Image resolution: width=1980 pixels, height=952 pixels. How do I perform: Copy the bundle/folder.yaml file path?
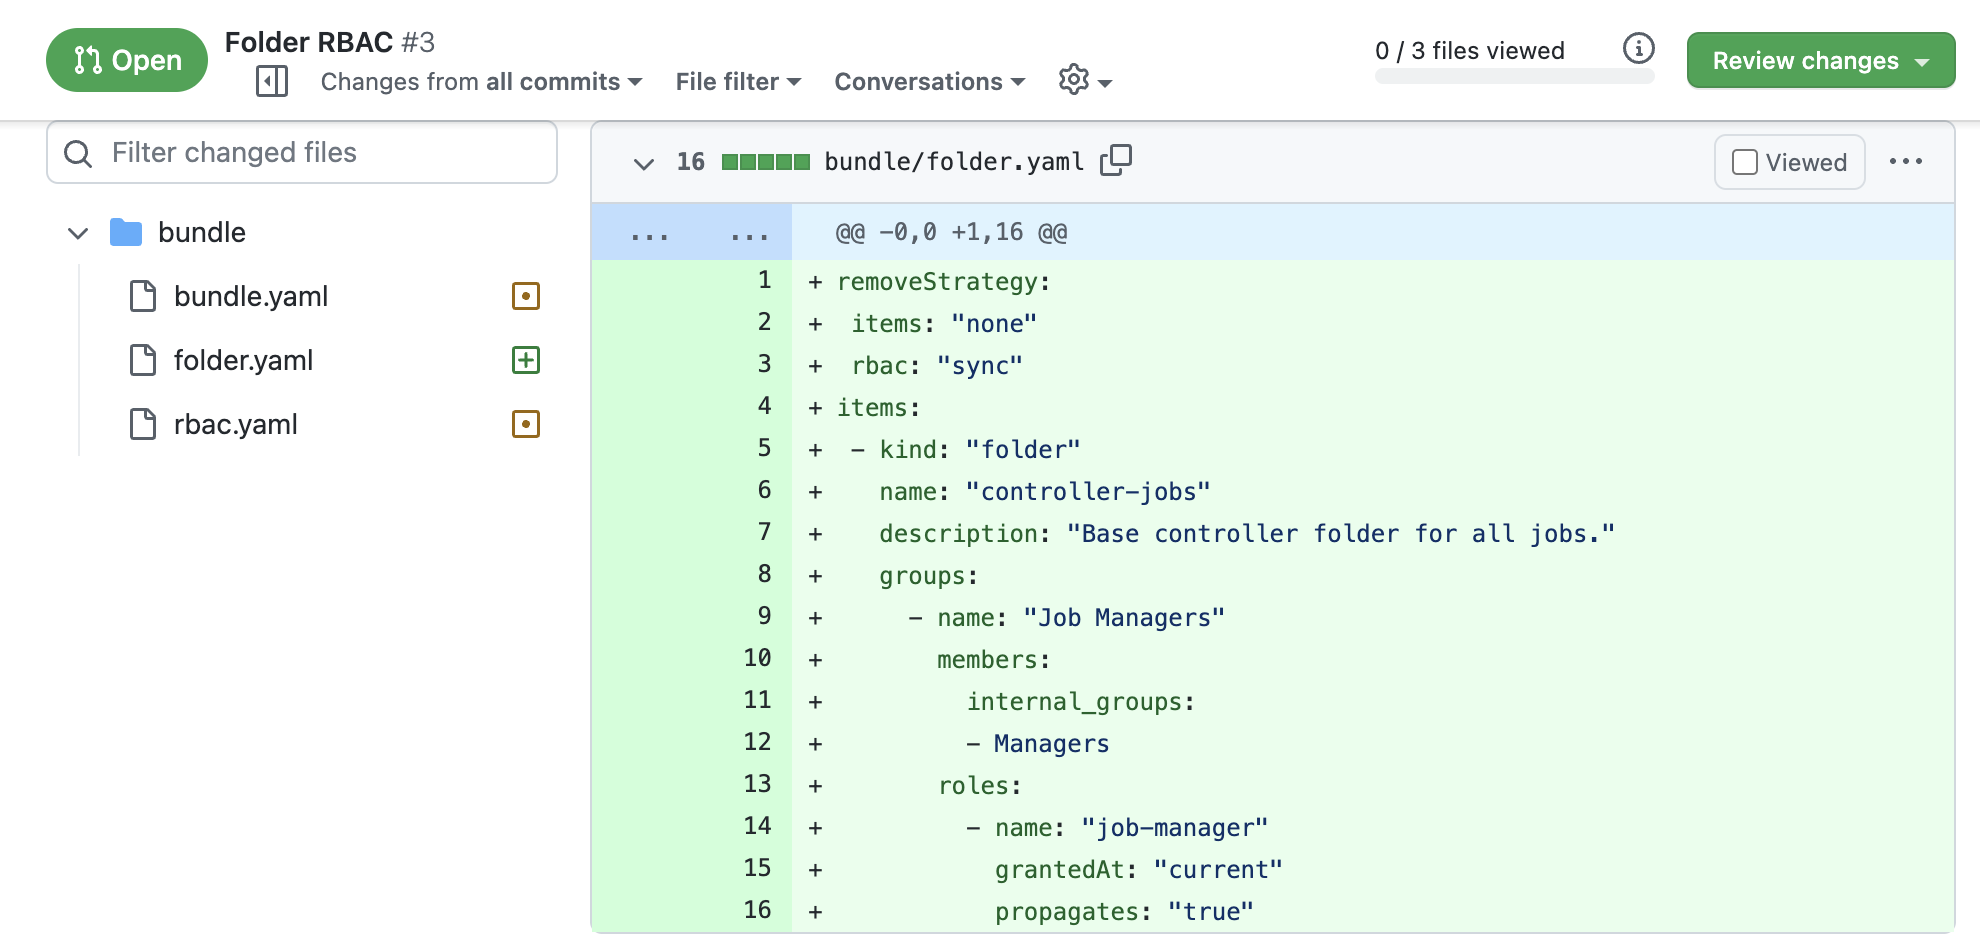1117,160
